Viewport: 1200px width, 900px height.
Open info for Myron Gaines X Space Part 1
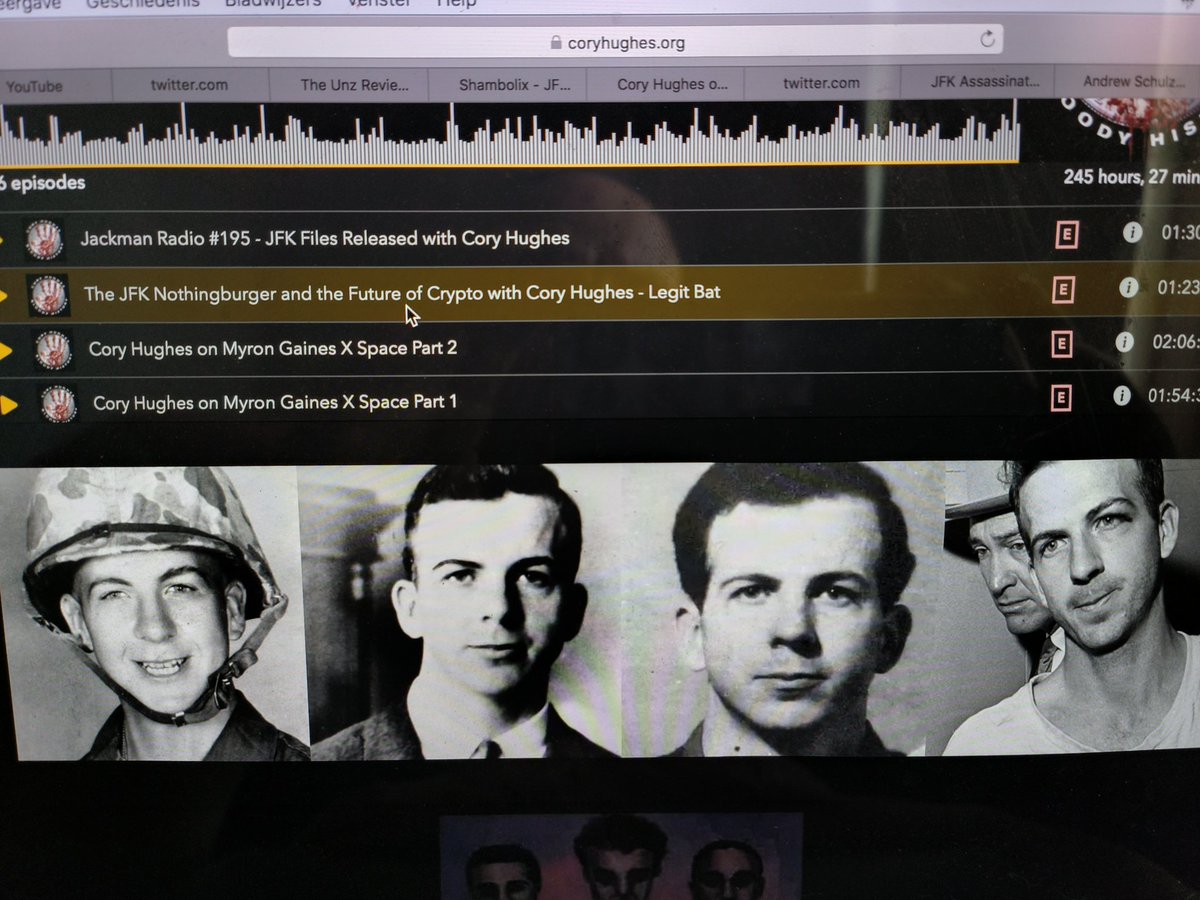[1122, 395]
